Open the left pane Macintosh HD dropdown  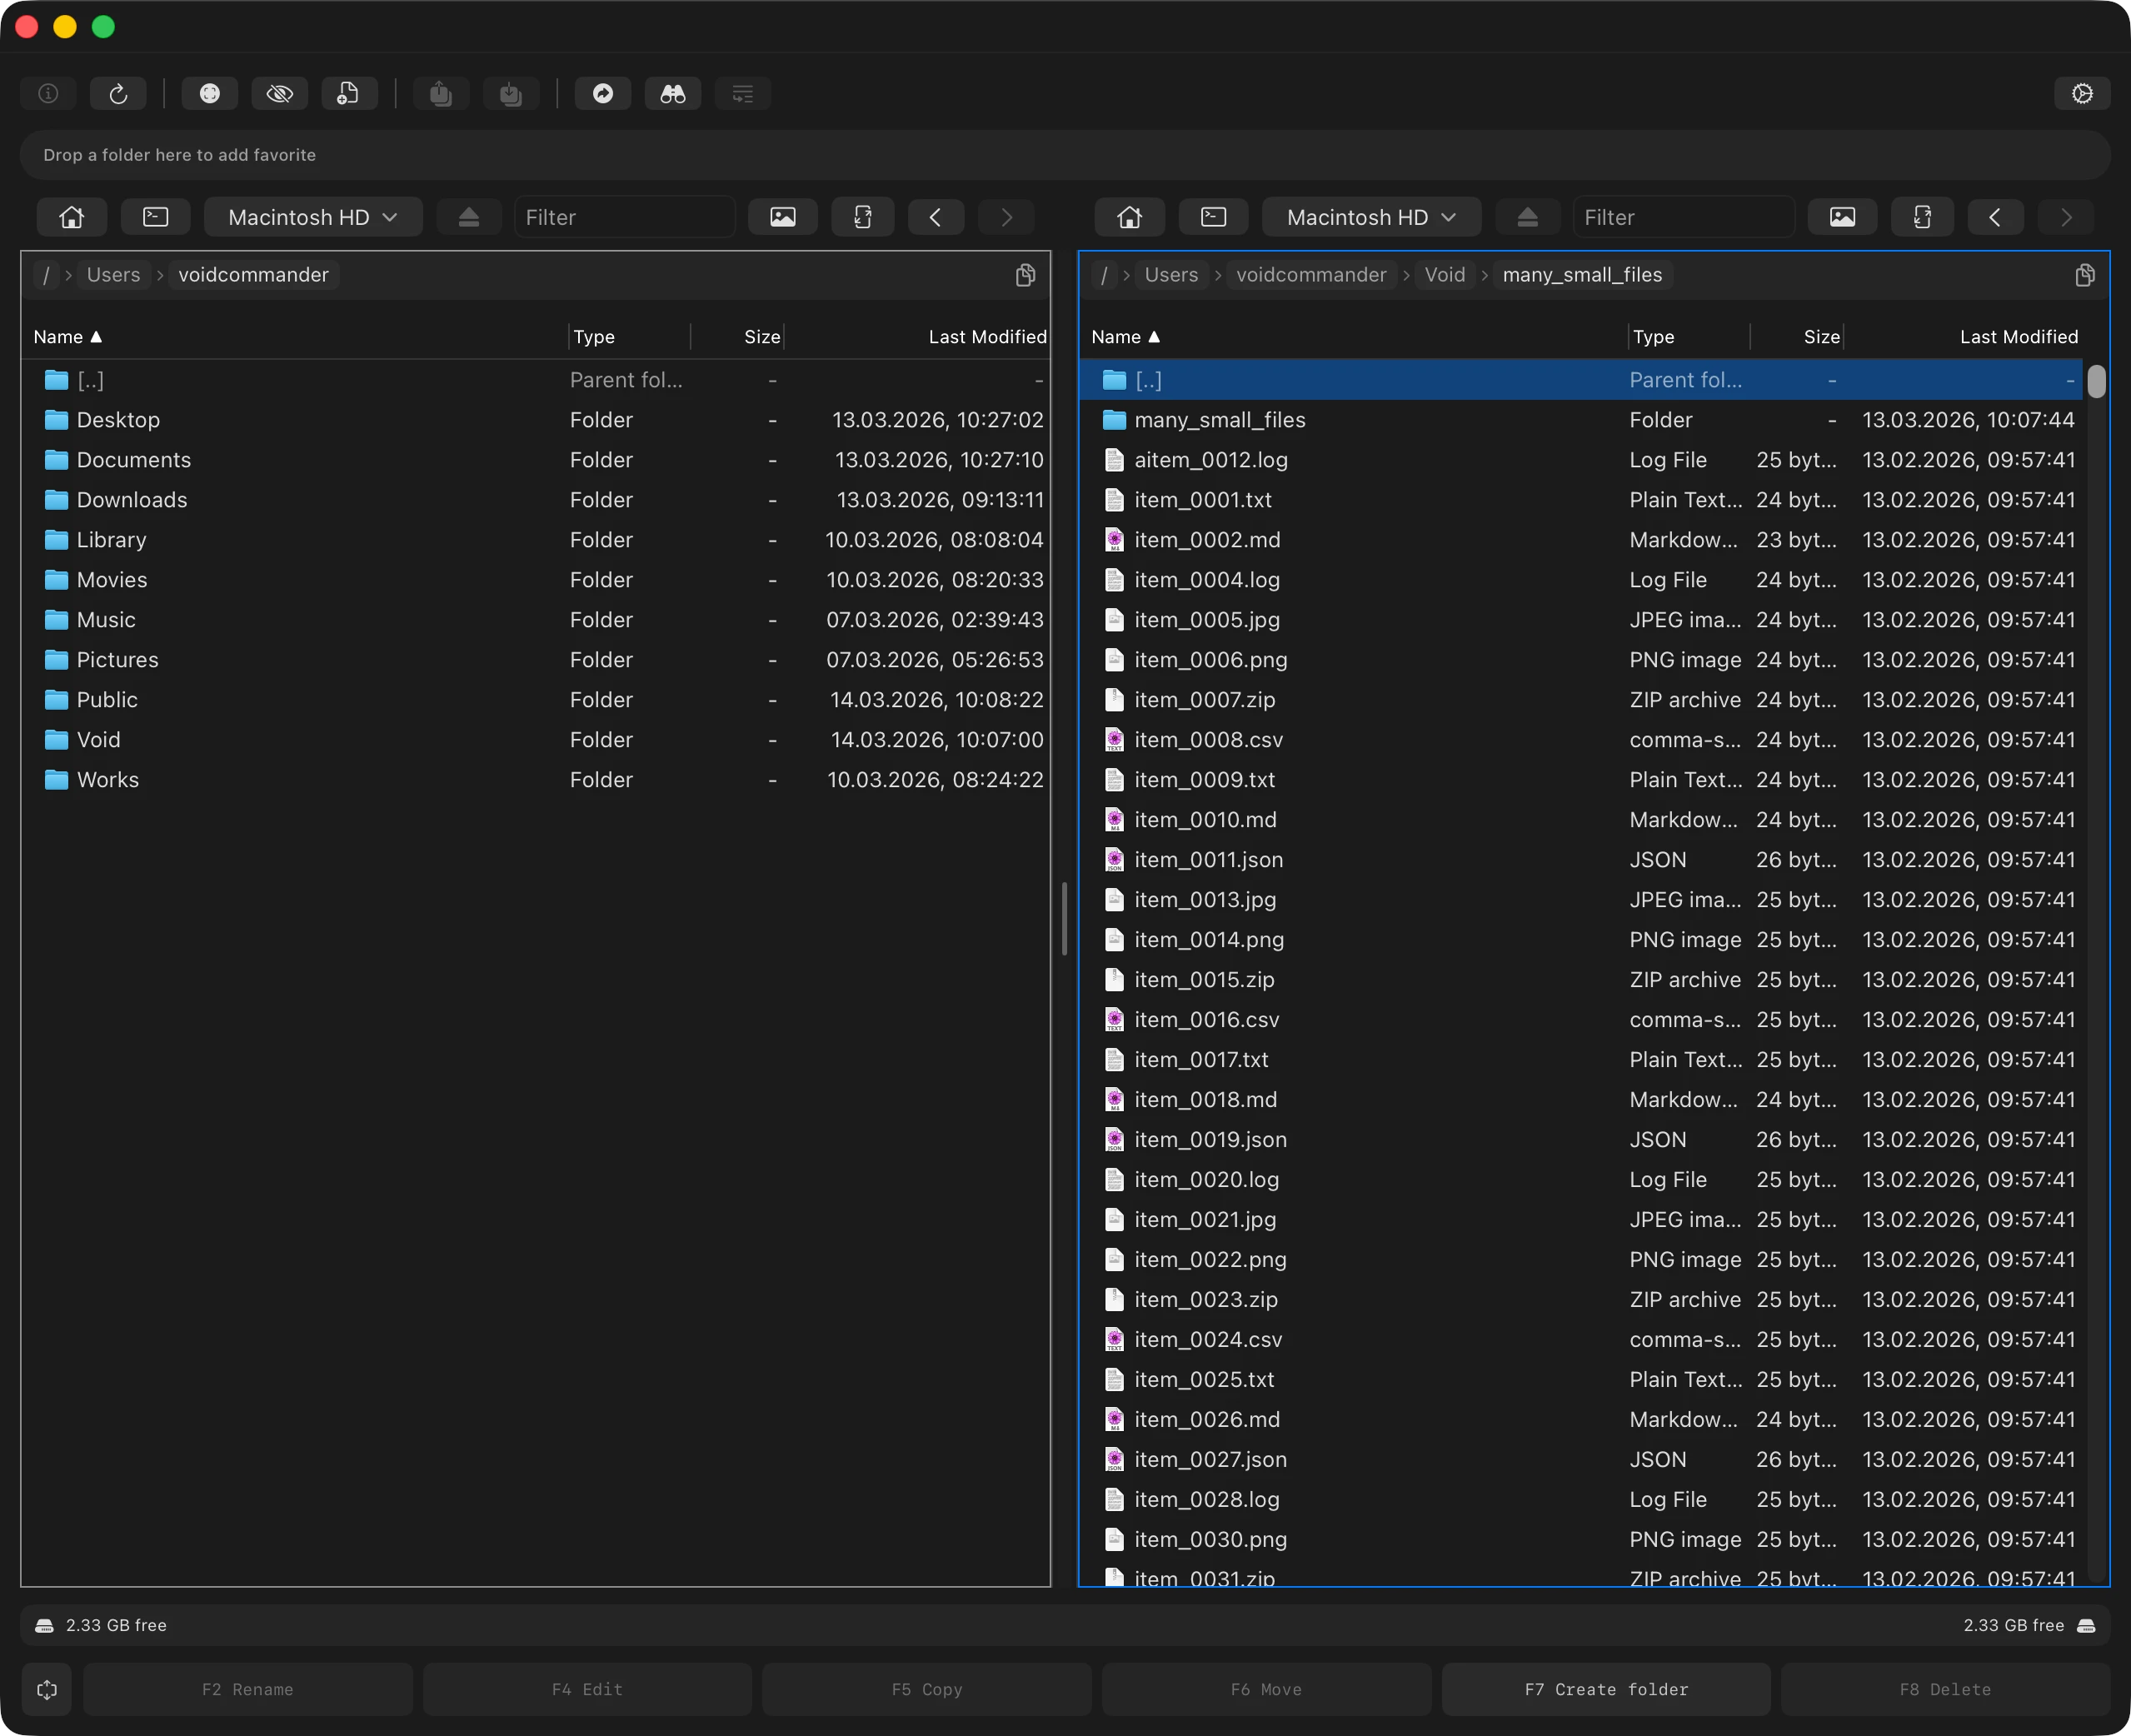[312, 217]
